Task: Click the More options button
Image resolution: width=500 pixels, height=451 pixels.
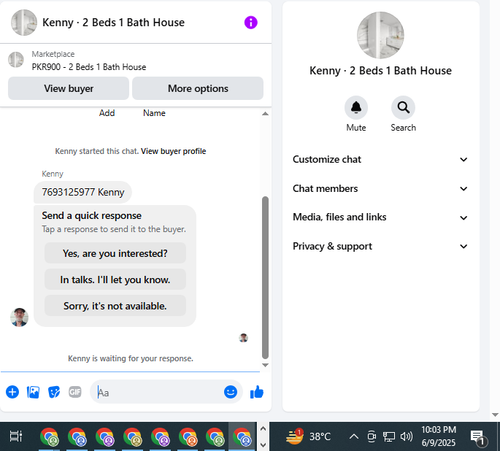Action: [x=198, y=88]
